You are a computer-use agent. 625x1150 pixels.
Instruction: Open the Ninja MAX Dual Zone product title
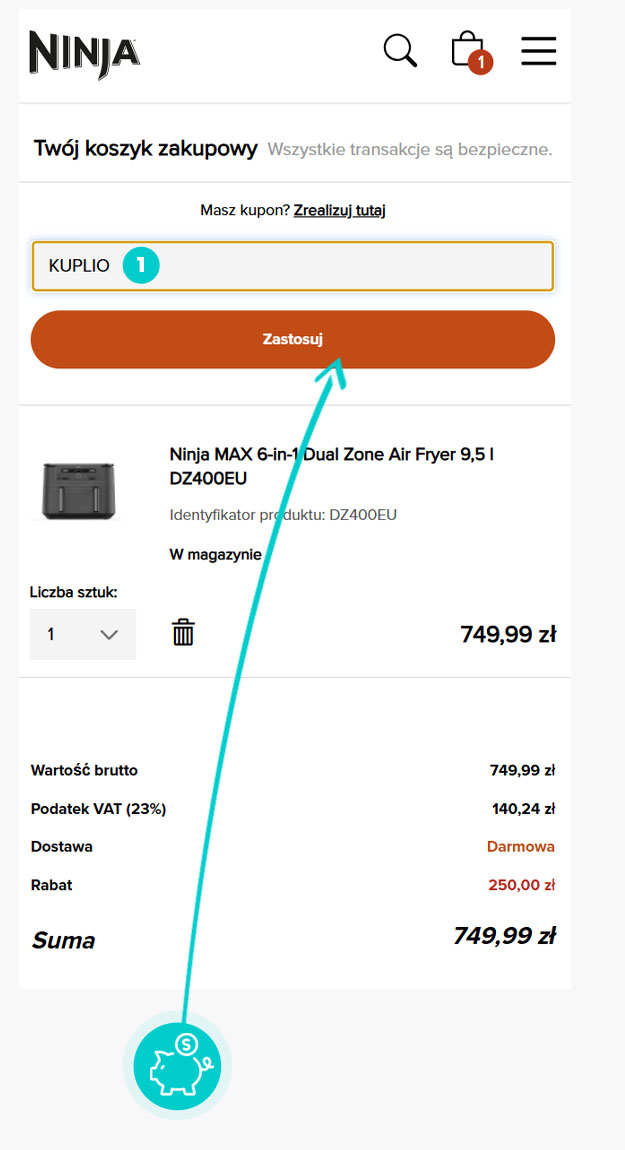331,466
